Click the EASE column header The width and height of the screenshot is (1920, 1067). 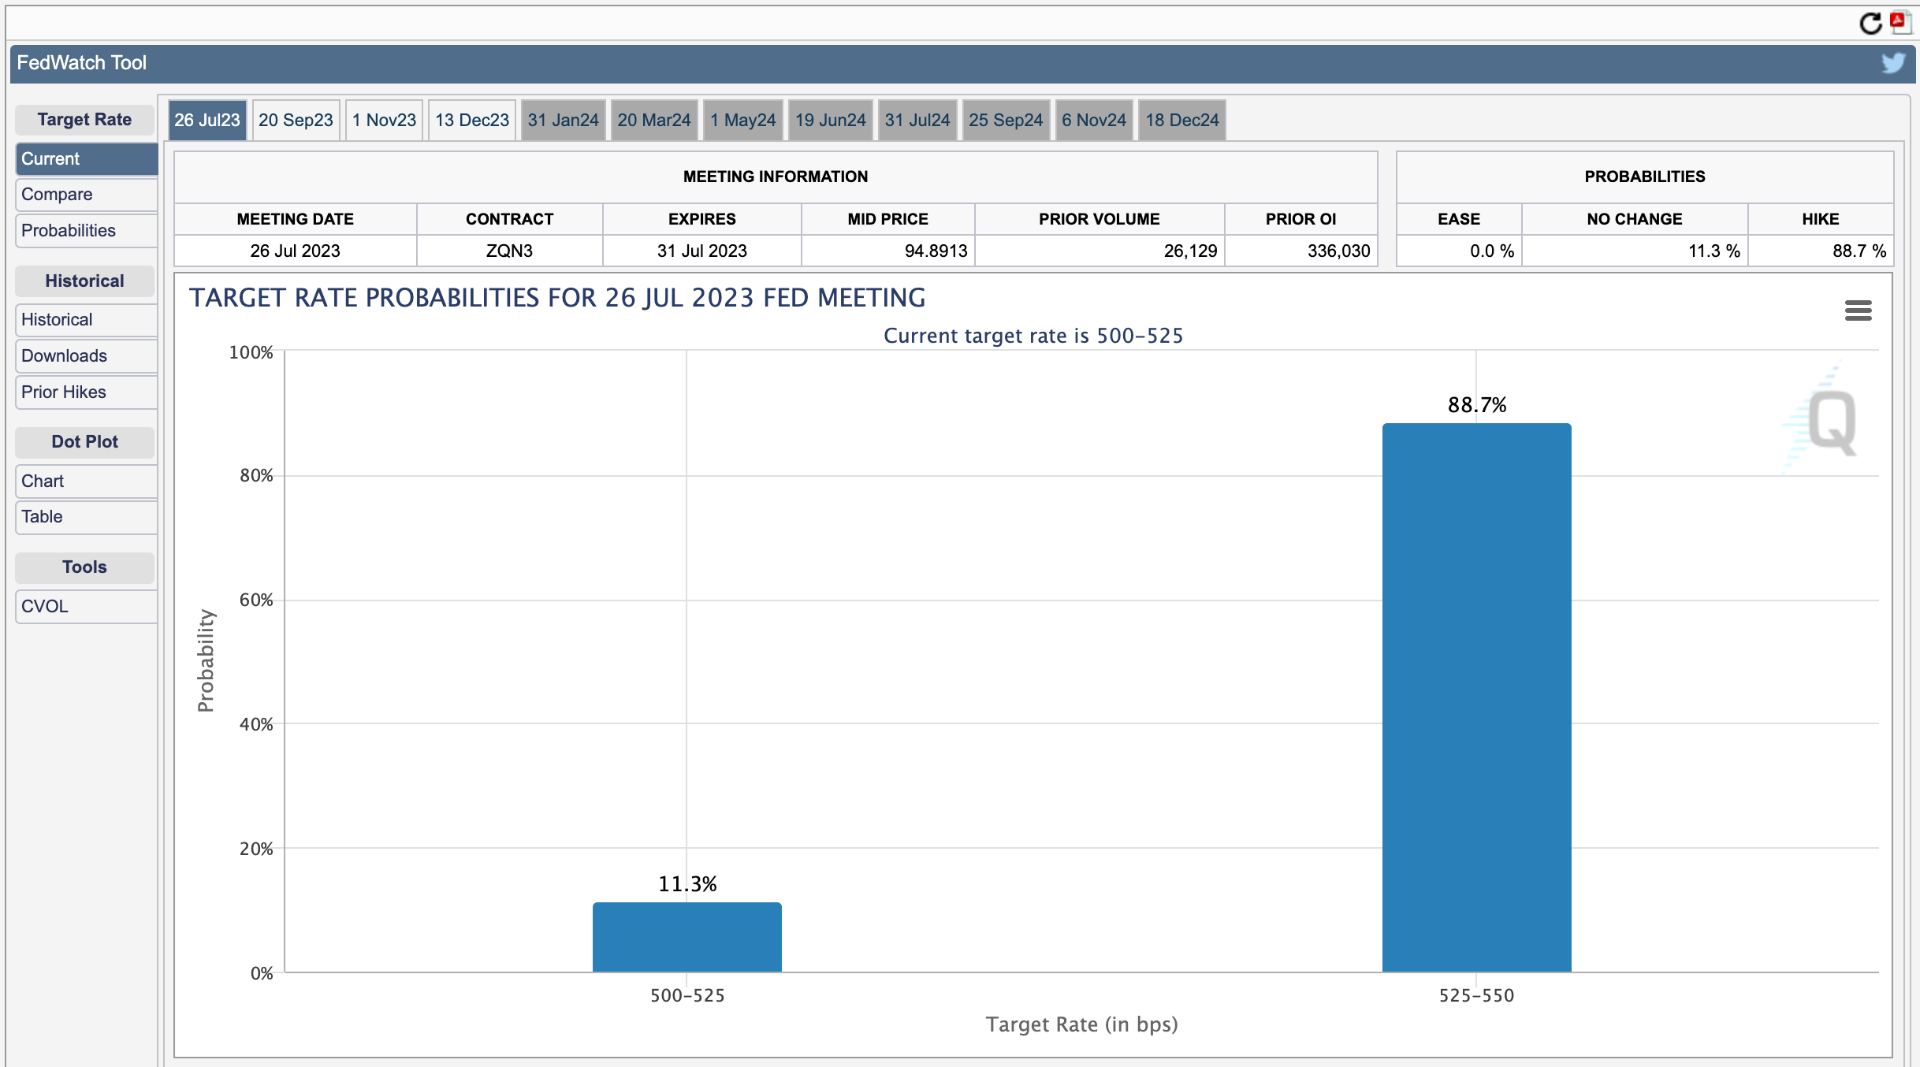(x=1459, y=219)
